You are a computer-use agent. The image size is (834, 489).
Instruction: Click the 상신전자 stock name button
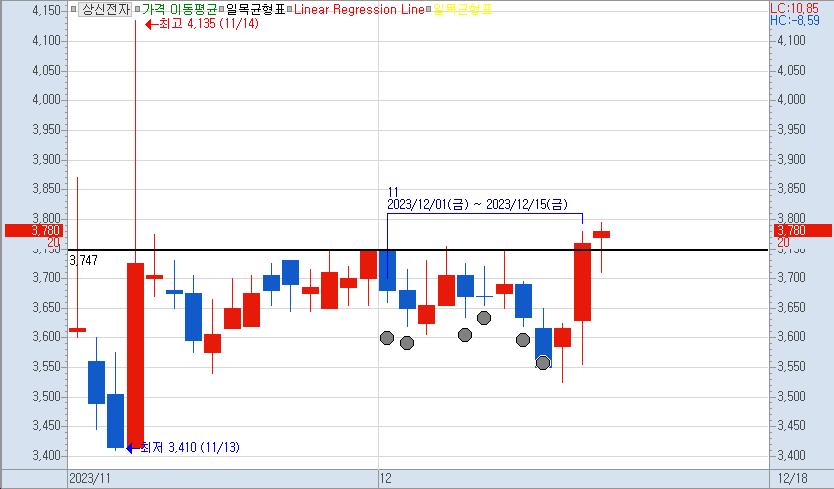[105, 9]
